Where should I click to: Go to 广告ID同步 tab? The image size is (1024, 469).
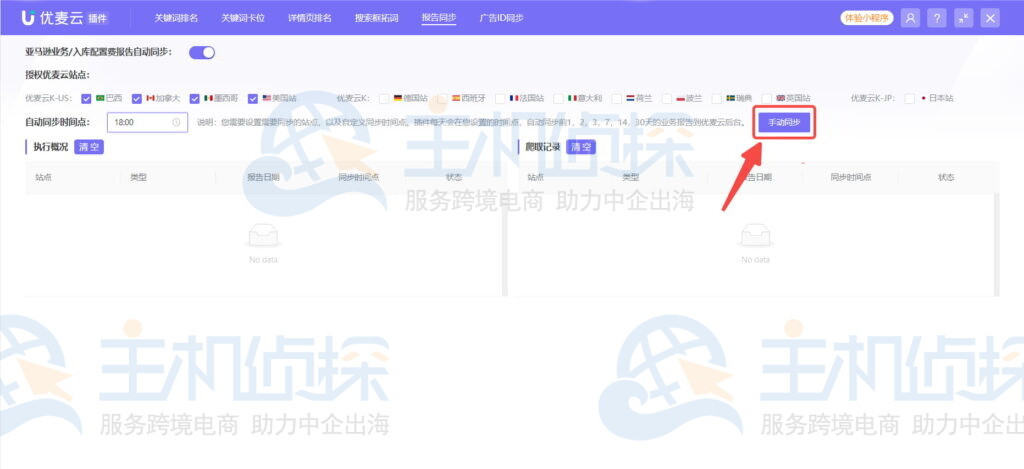(x=502, y=18)
